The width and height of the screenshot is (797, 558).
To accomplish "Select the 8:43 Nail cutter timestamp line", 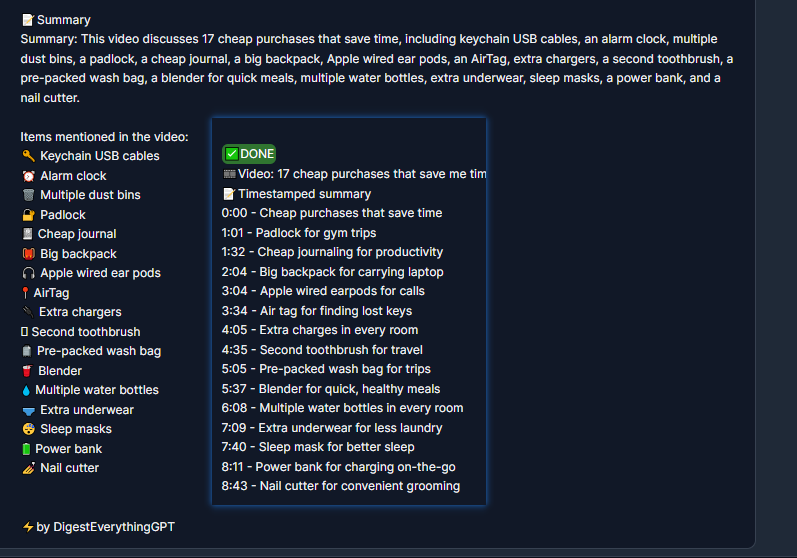I will click(341, 486).
